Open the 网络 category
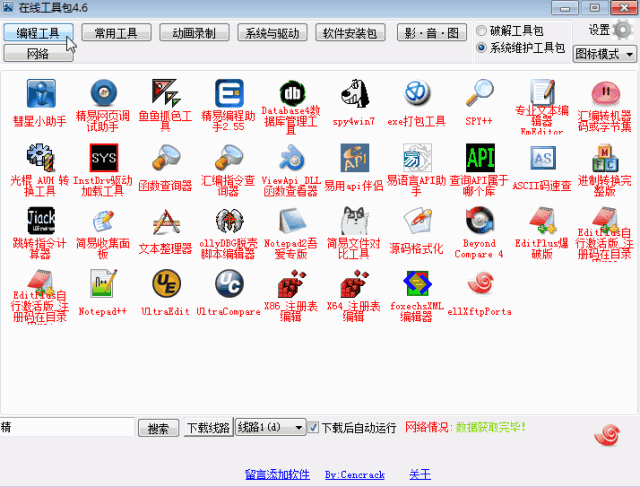The image size is (640, 487). (x=38, y=53)
